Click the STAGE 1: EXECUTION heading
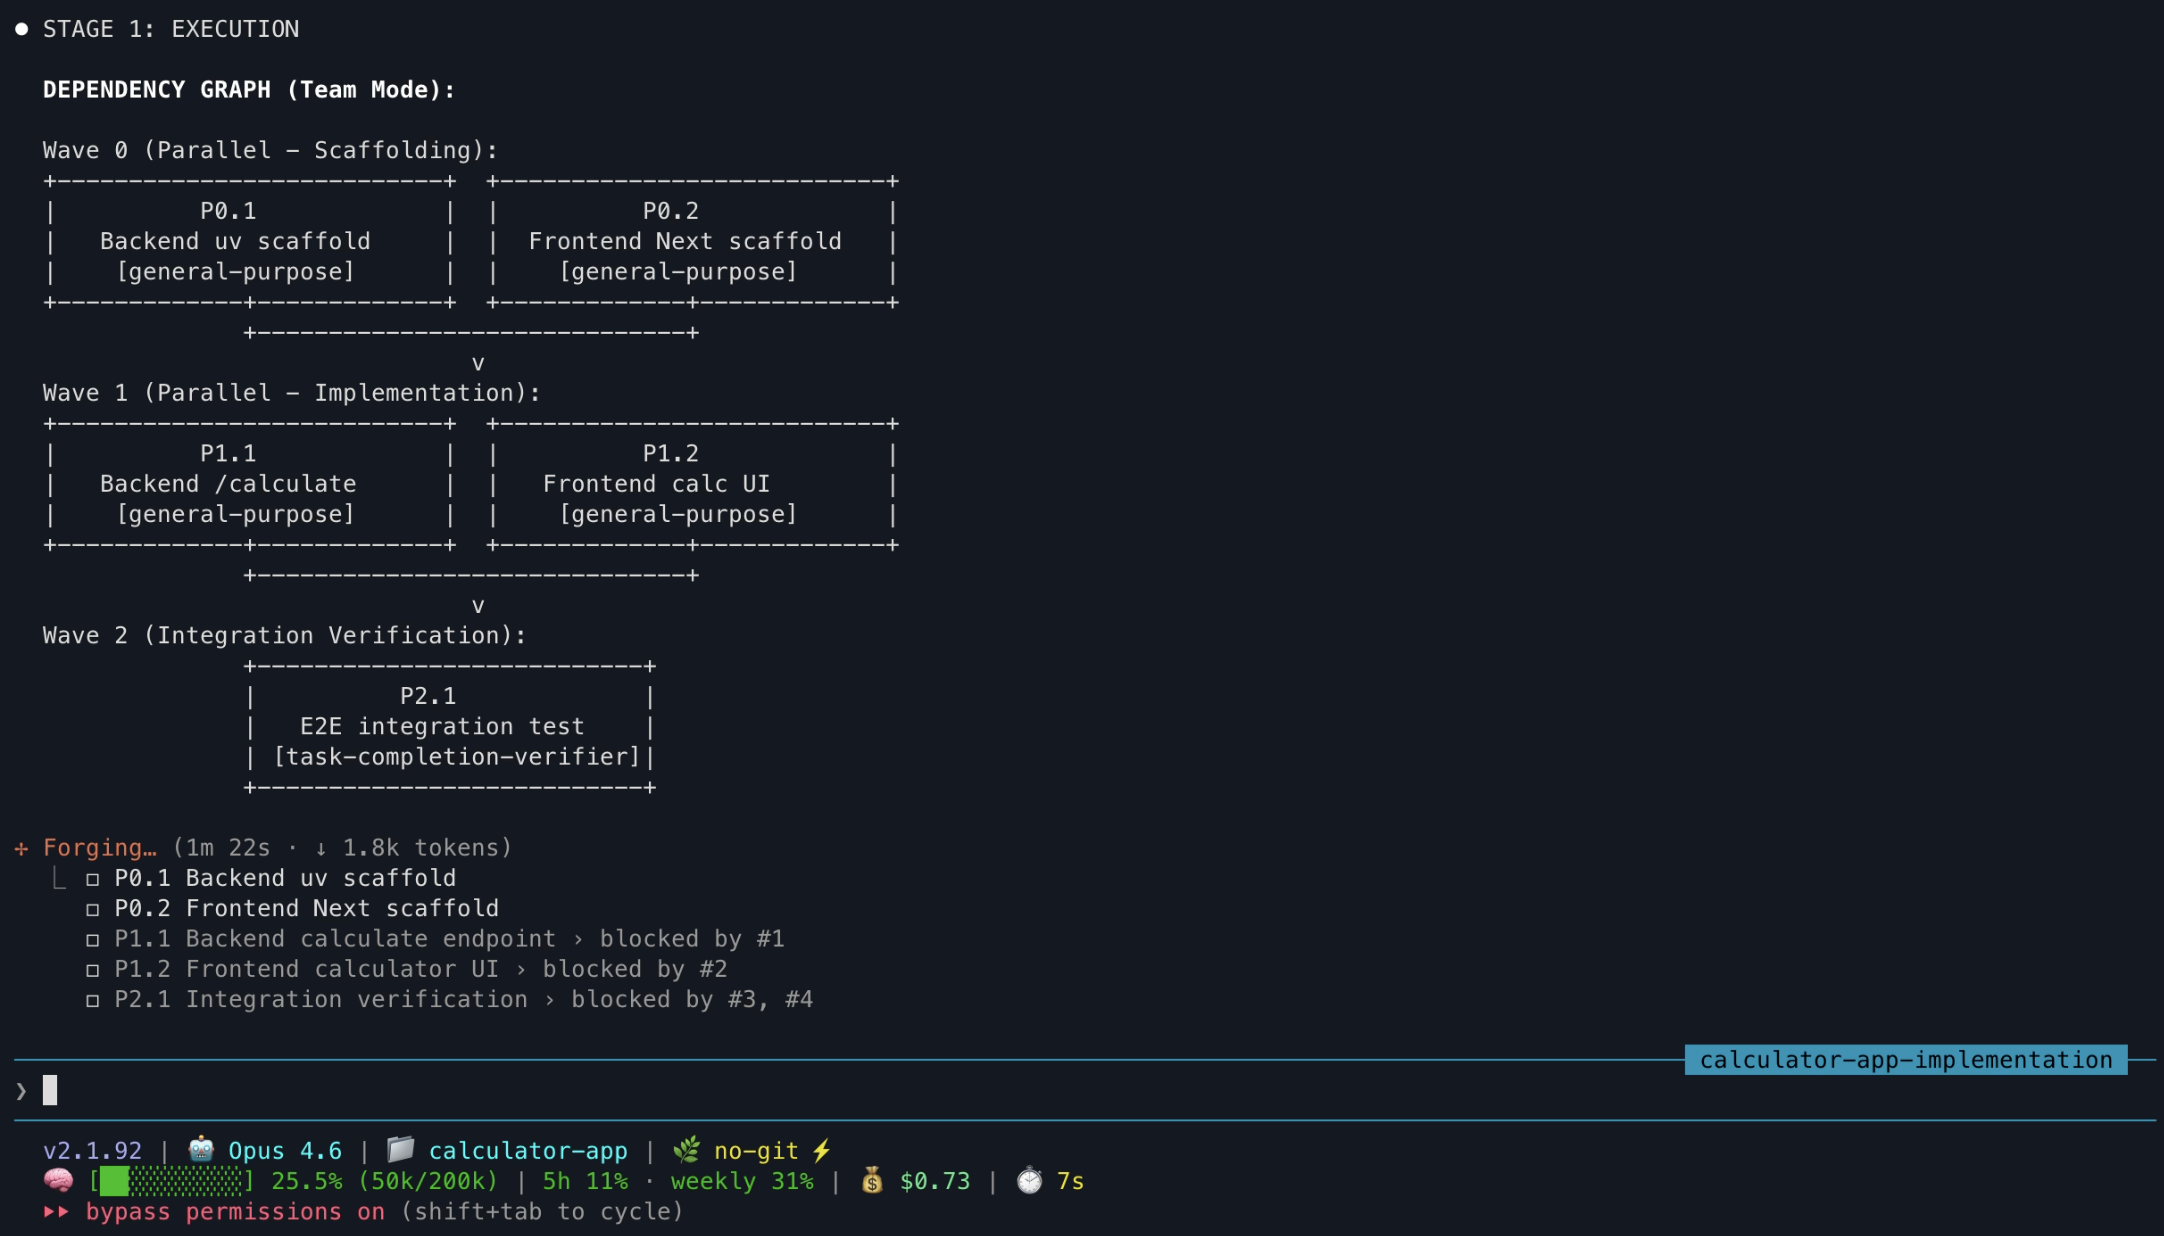The height and width of the screenshot is (1236, 2164). pyautogui.click(x=171, y=29)
